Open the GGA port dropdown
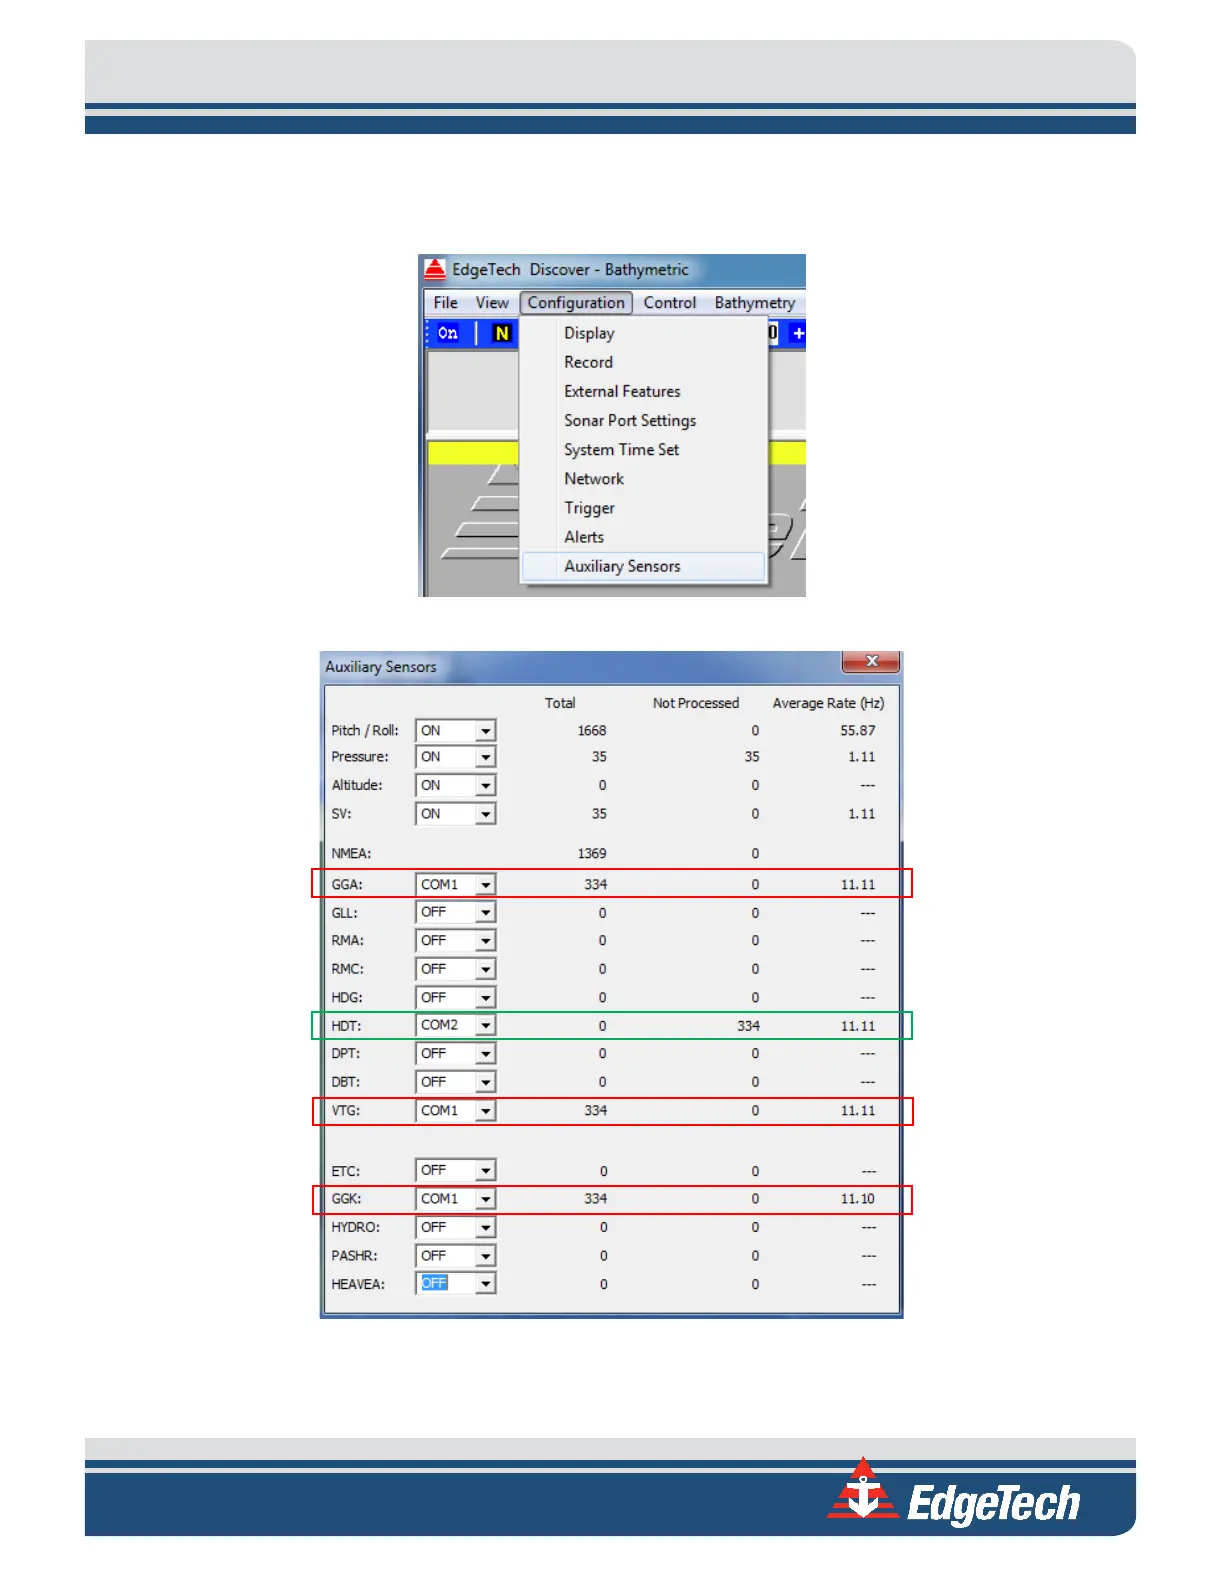This screenshot has height=1584, width=1224. click(x=485, y=885)
